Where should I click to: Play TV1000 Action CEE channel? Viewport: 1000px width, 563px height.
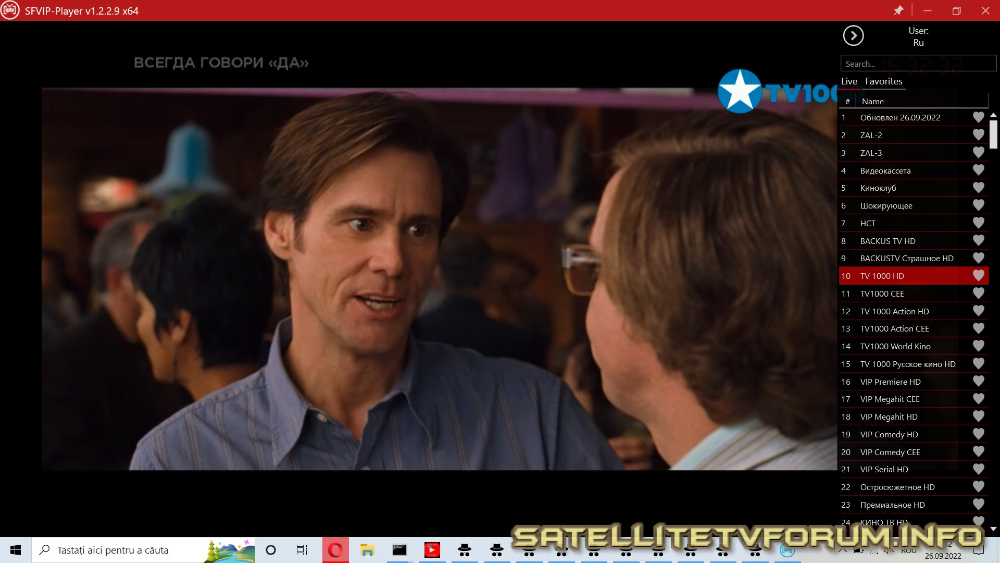click(x=913, y=328)
